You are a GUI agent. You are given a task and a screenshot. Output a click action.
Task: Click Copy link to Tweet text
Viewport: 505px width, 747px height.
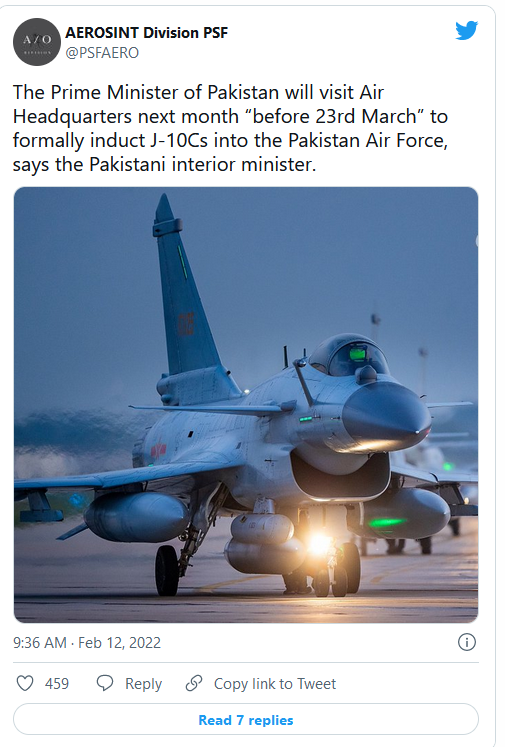click(x=275, y=684)
